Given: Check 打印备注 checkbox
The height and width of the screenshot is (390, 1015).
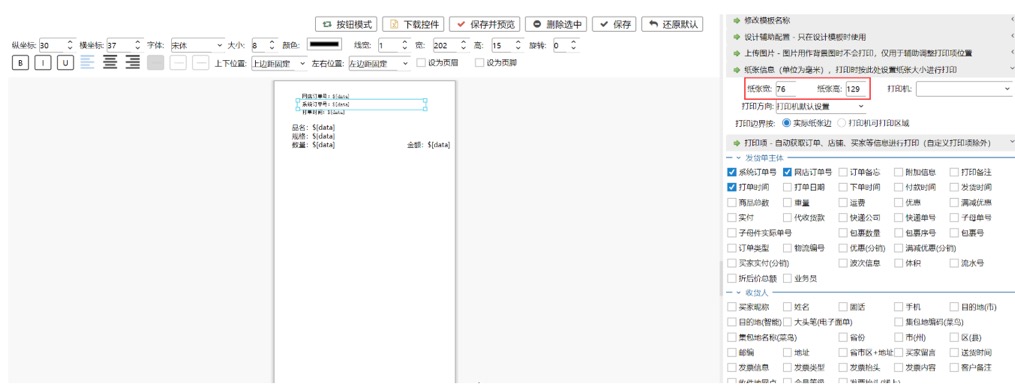Looking at the screenshot, I should tap(954, 172).
